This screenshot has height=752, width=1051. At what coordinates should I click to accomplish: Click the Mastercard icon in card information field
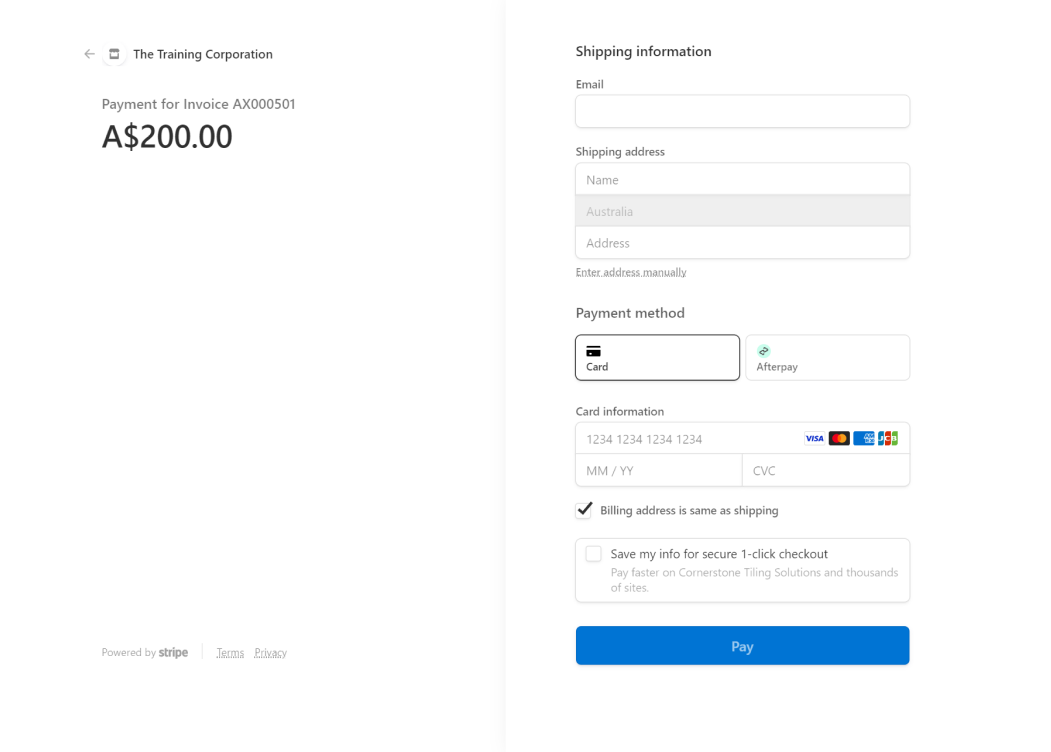pos(839,438)
